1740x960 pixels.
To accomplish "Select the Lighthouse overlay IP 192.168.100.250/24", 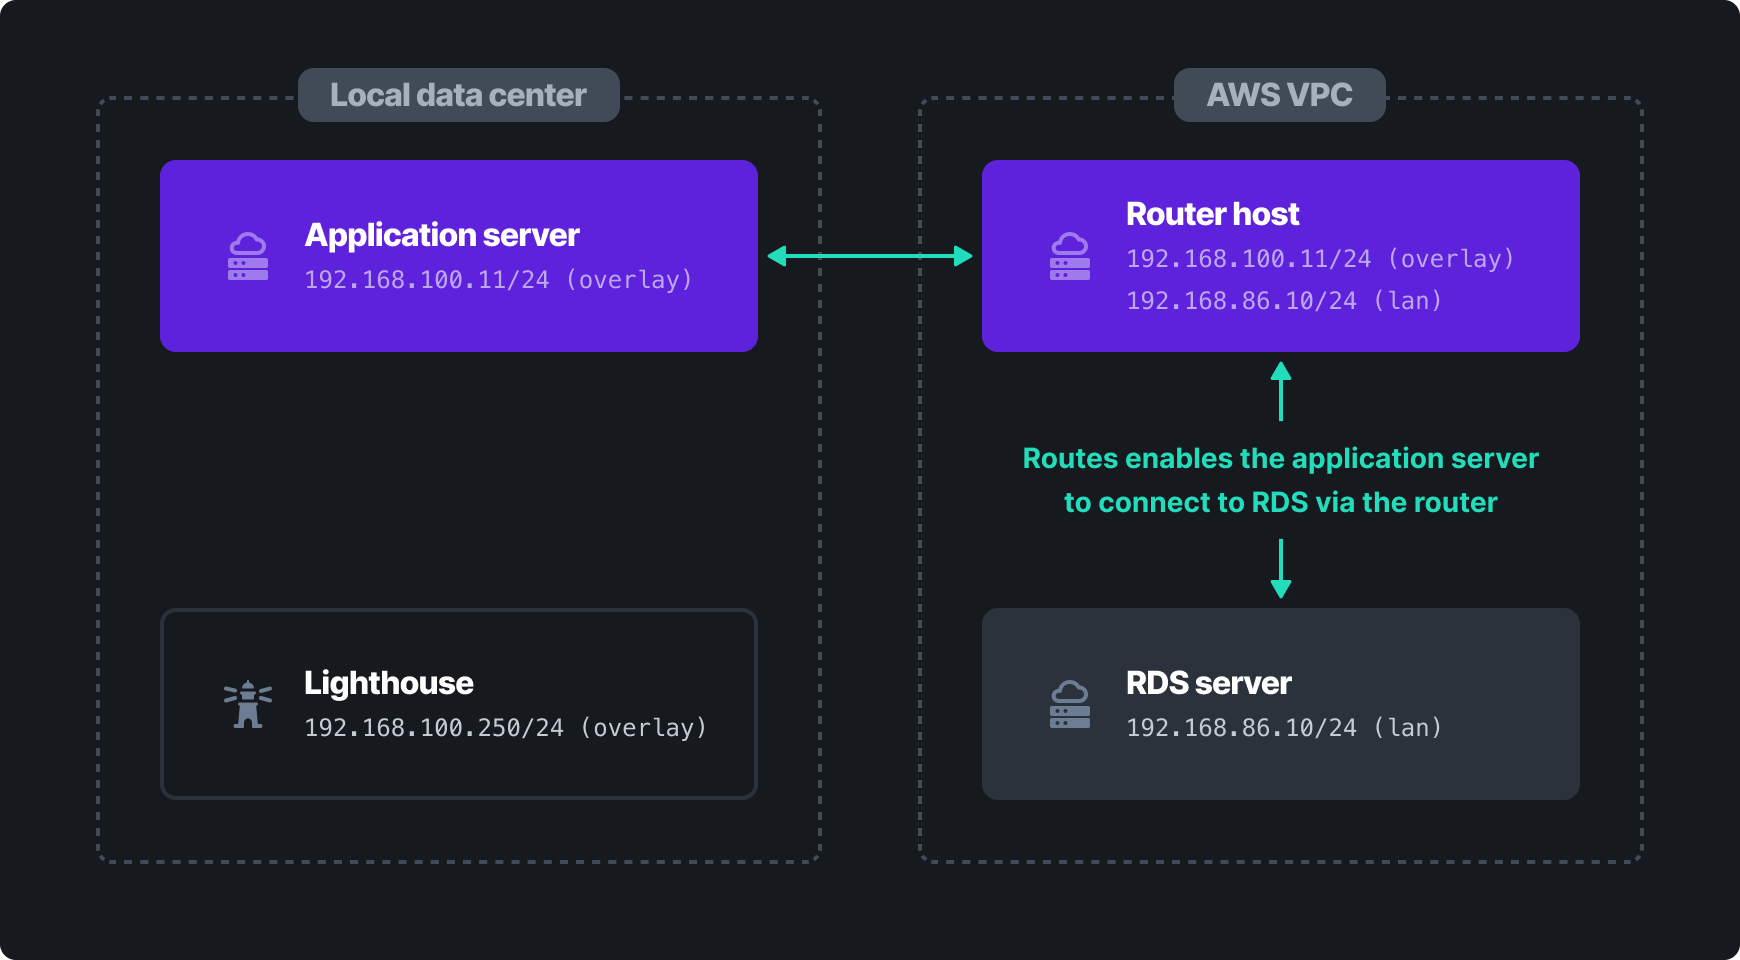I will pos(505,728).
